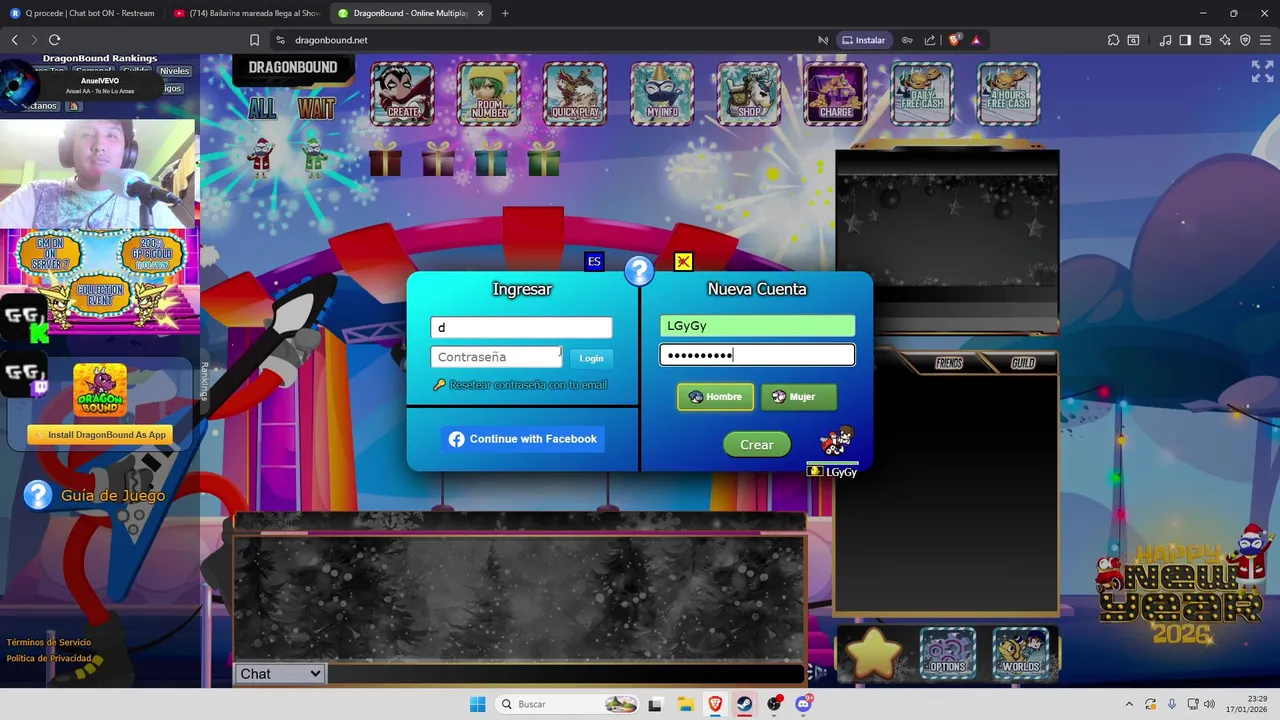This screenshot has width=1280, height=720.
Task: Open the Charge treasure chest icon
Action: pos(836,93)
